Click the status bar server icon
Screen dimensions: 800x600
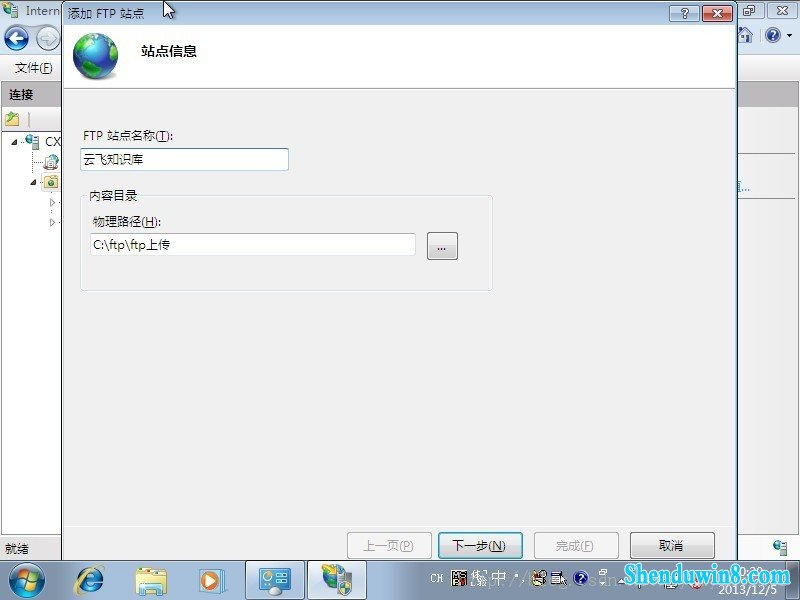(780, 547)
